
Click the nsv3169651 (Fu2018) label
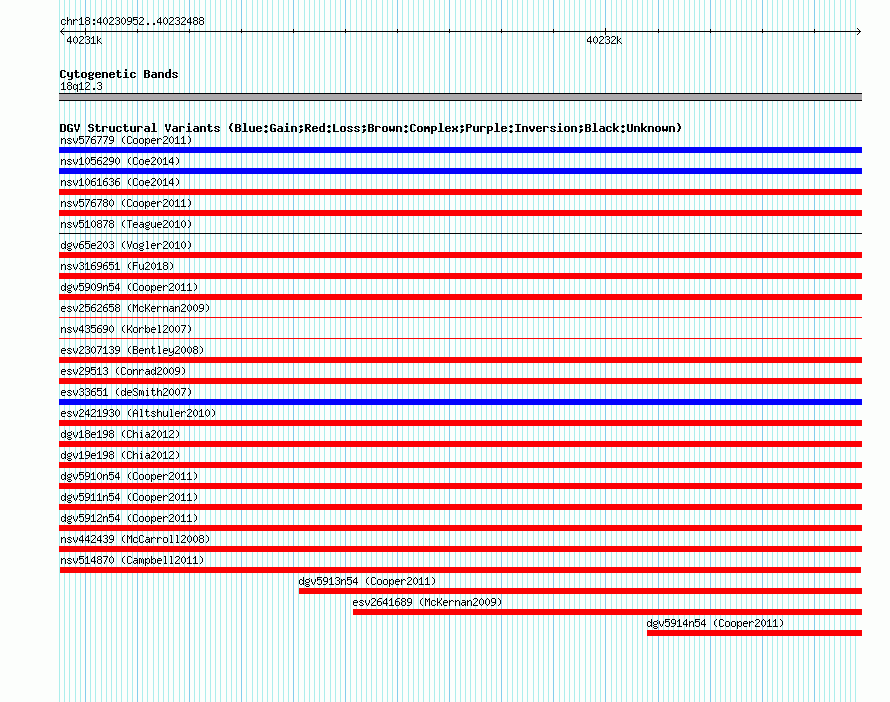tap(117, 266)
